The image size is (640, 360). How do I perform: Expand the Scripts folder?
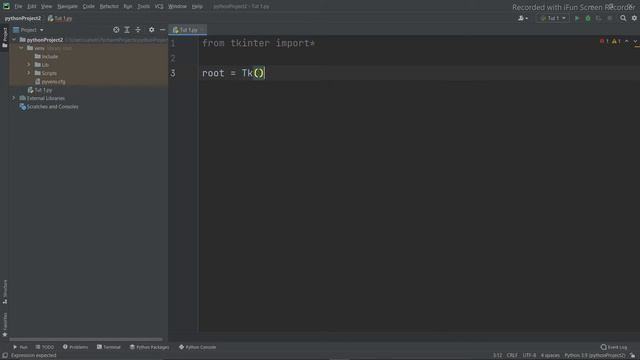29,73
